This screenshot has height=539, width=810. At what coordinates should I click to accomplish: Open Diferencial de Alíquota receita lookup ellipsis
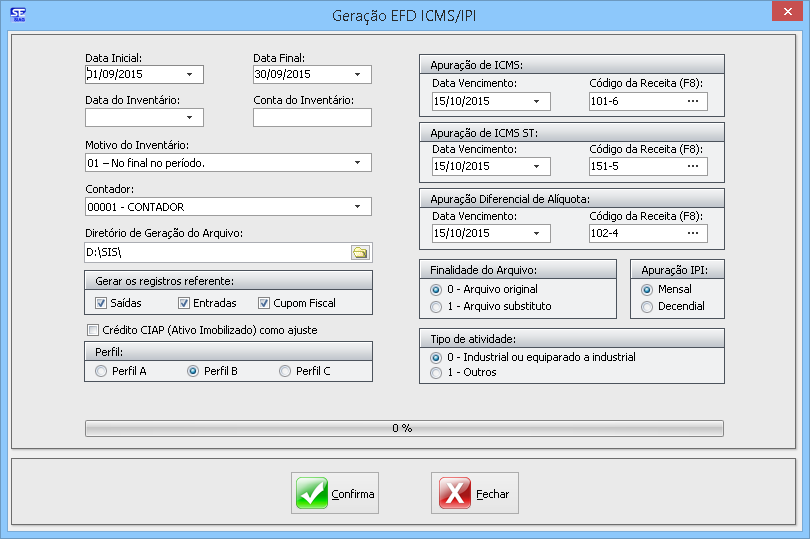pyautogui.click(x=692, y=233)
